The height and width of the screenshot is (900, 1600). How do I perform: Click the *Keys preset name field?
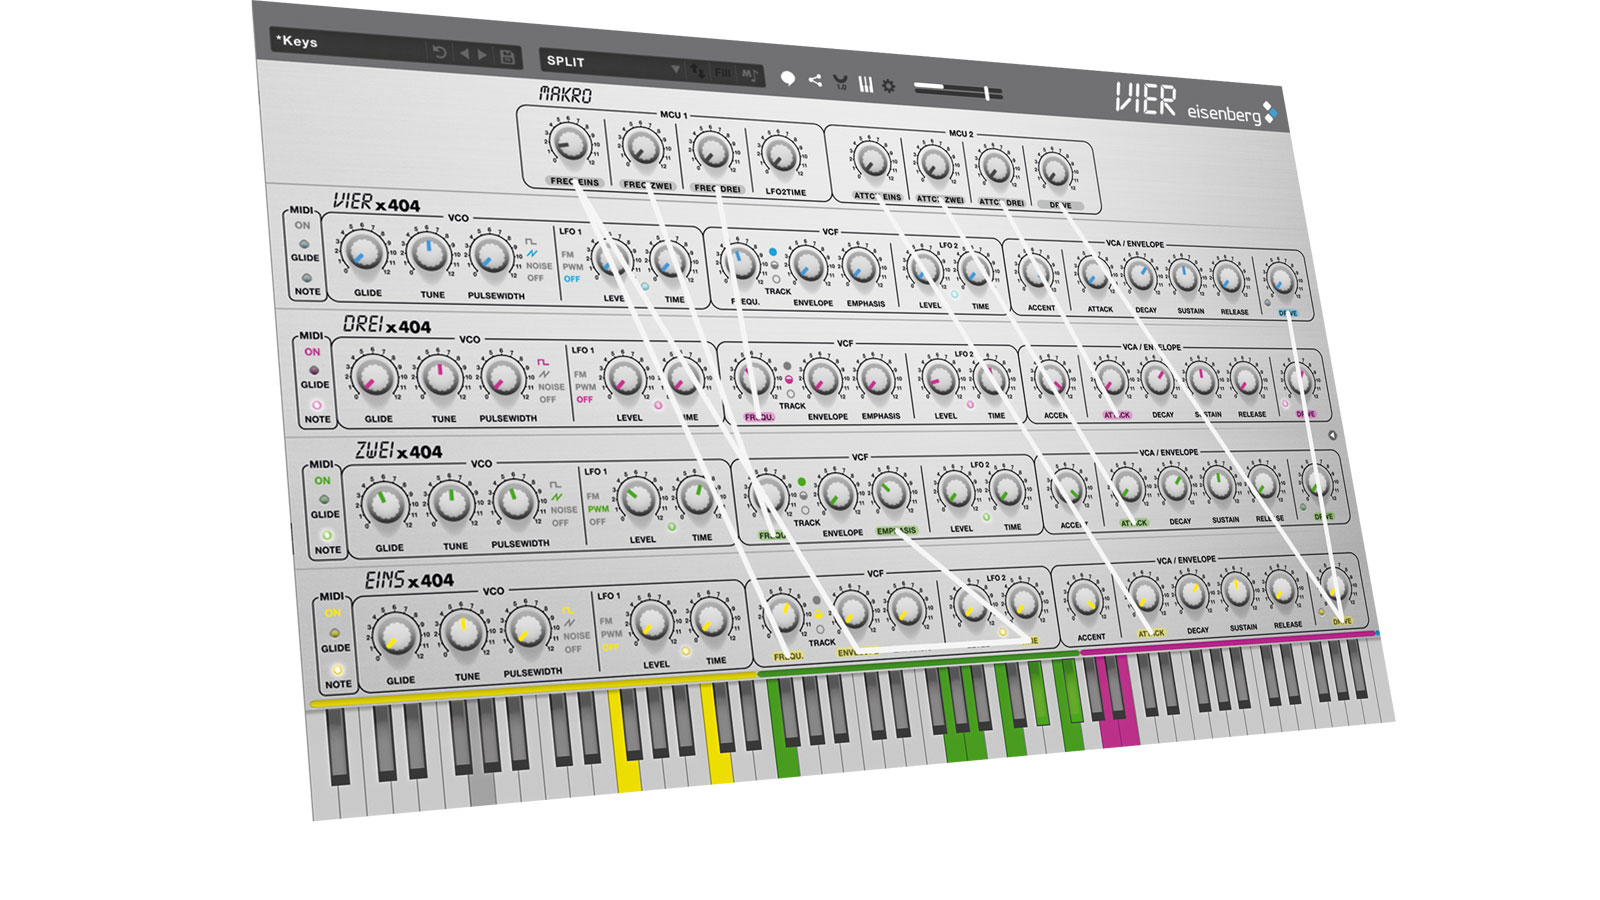point(348,44)
